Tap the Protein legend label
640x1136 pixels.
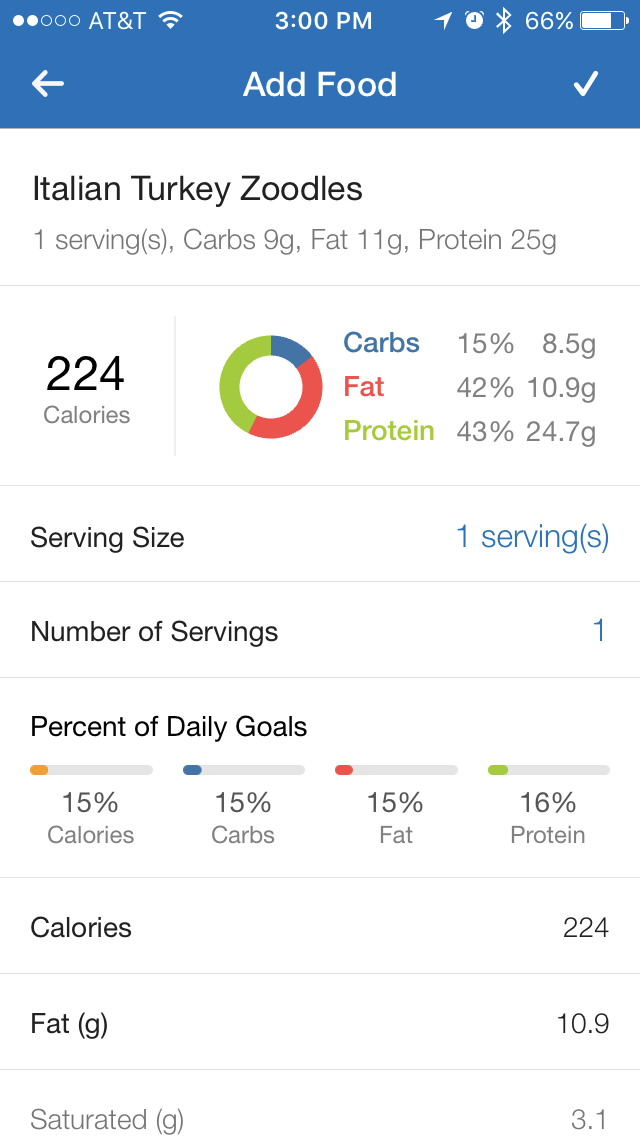[389, 431]
